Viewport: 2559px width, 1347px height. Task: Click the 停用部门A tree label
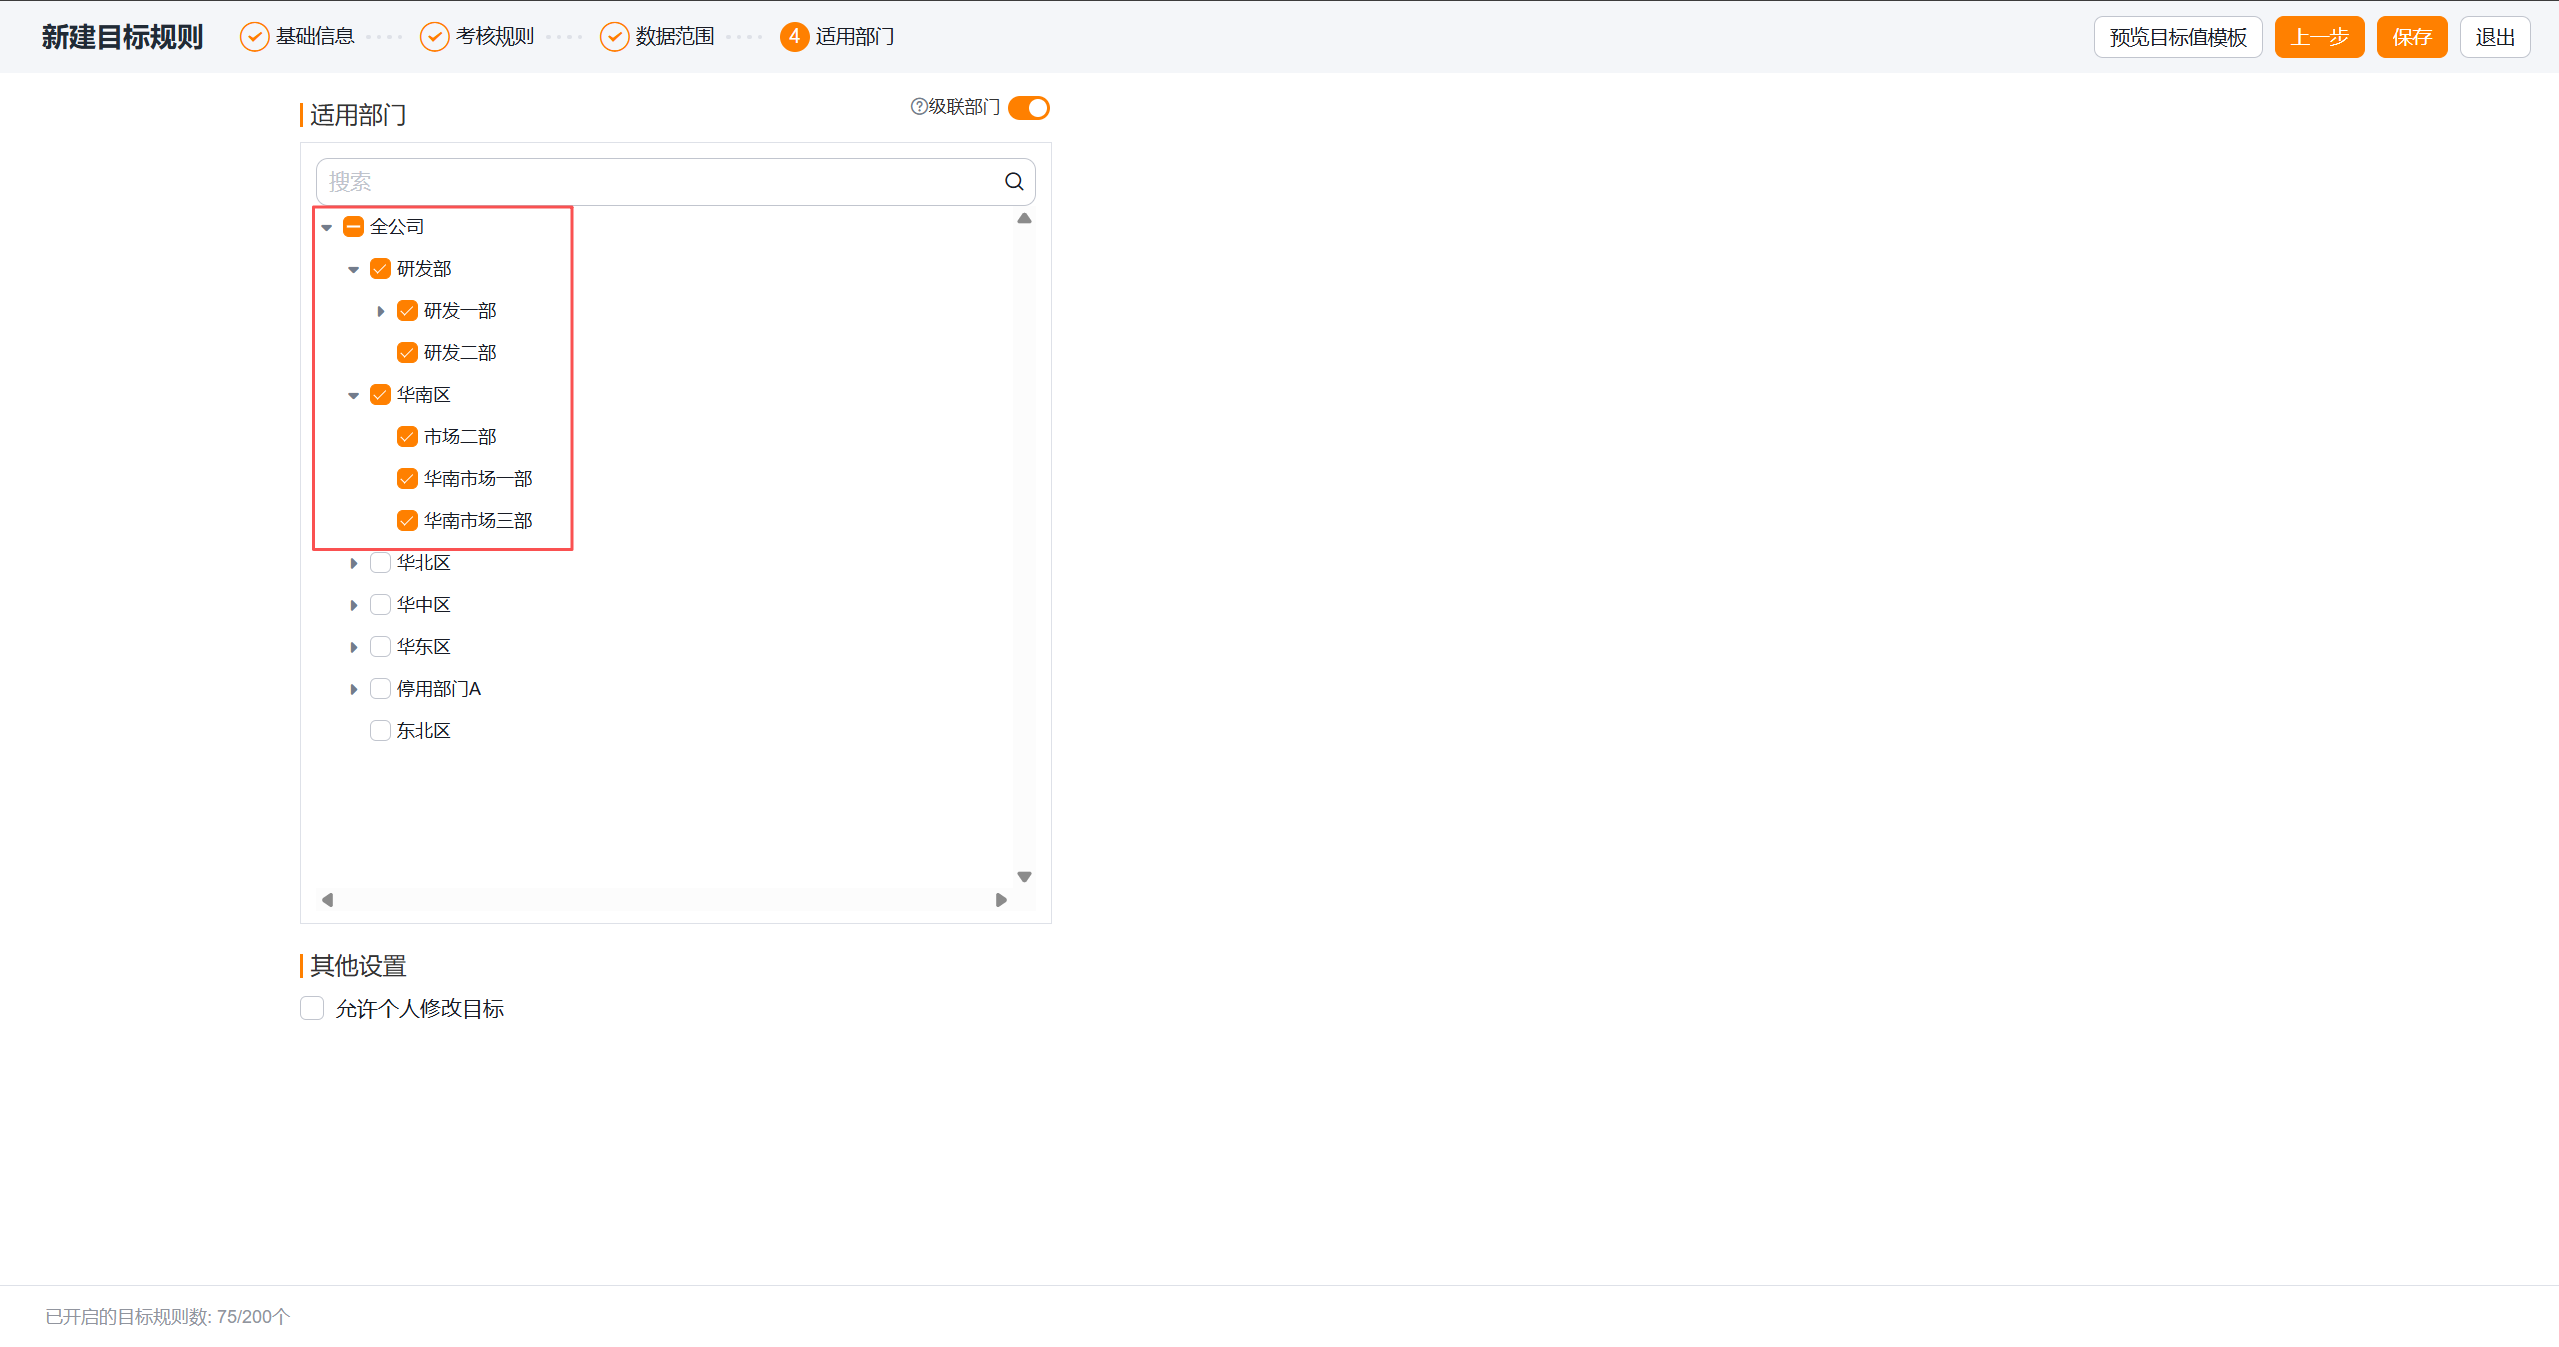(439, 689)
